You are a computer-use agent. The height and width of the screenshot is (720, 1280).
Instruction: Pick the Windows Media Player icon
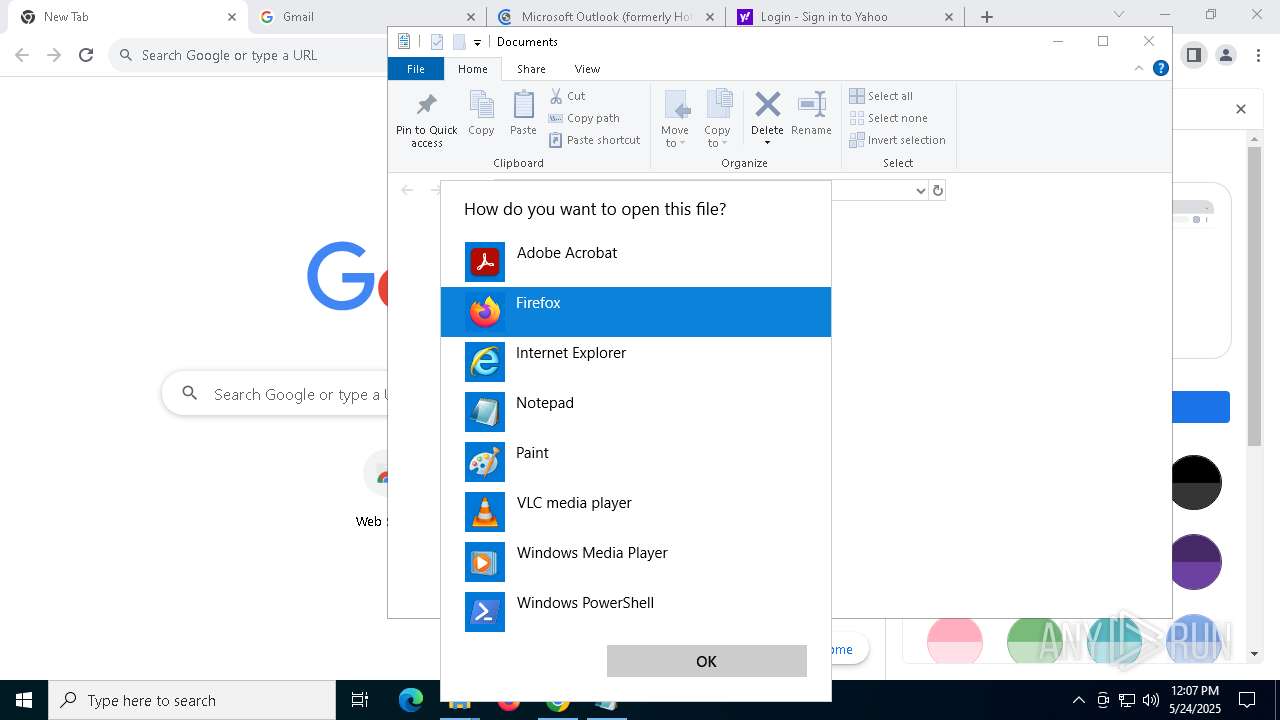point(485,562)
